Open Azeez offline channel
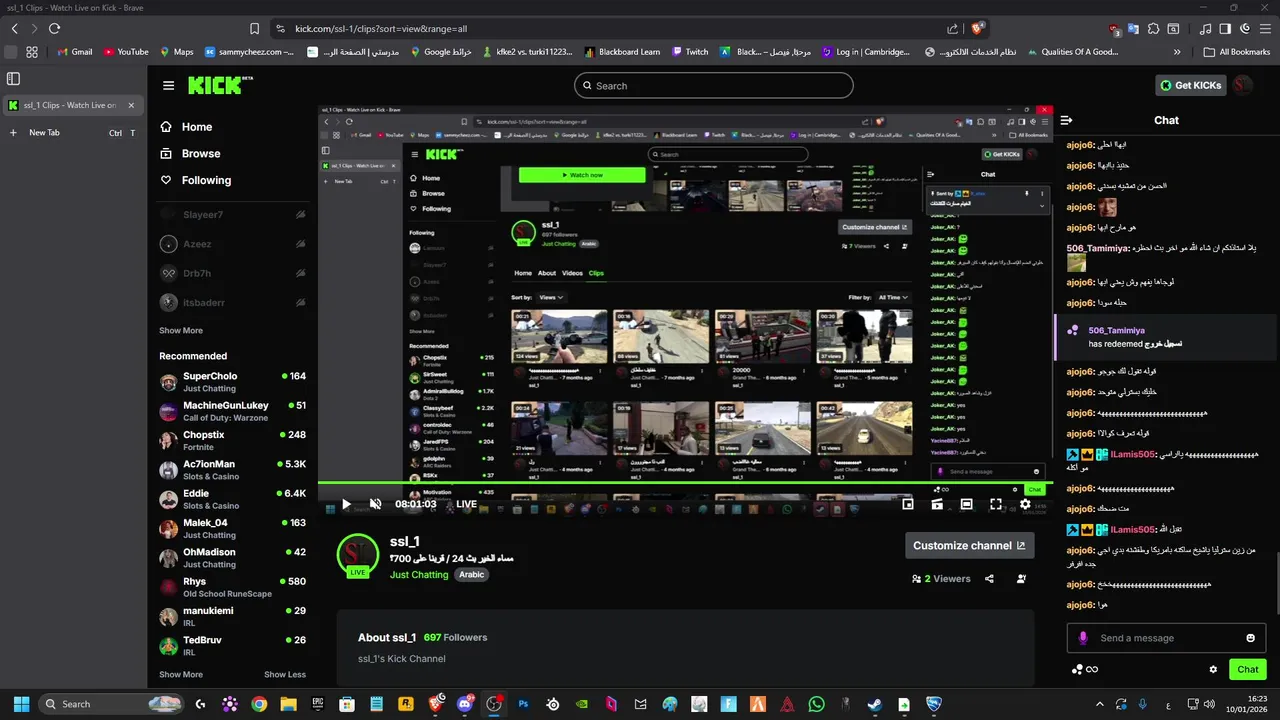Image resolution: width=1280 pixels, height=720 pixels. coord(232,244)
